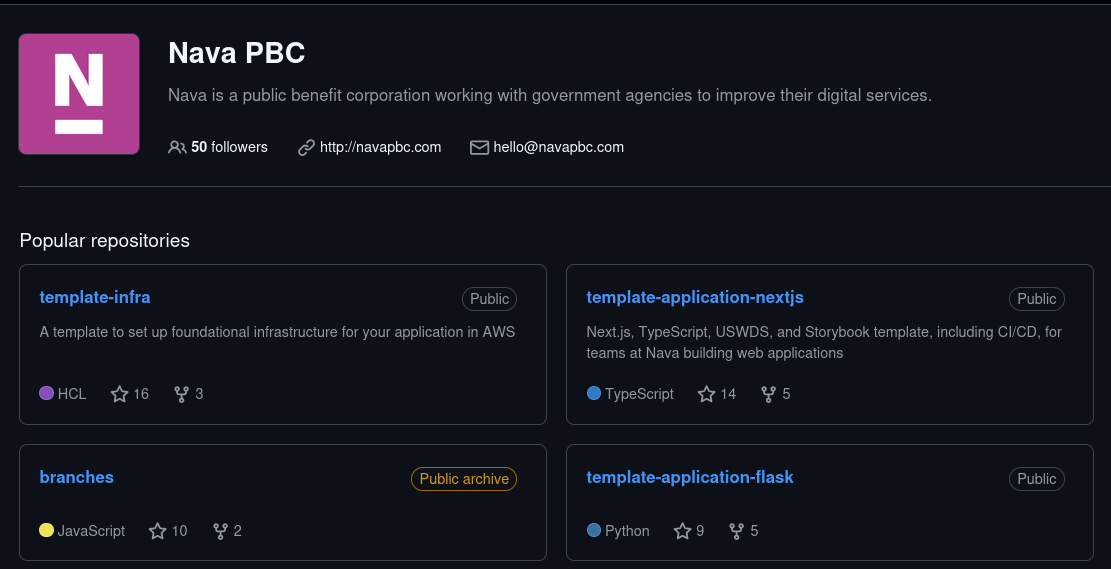Click the Public archive badge on branches

coord(464,479)
